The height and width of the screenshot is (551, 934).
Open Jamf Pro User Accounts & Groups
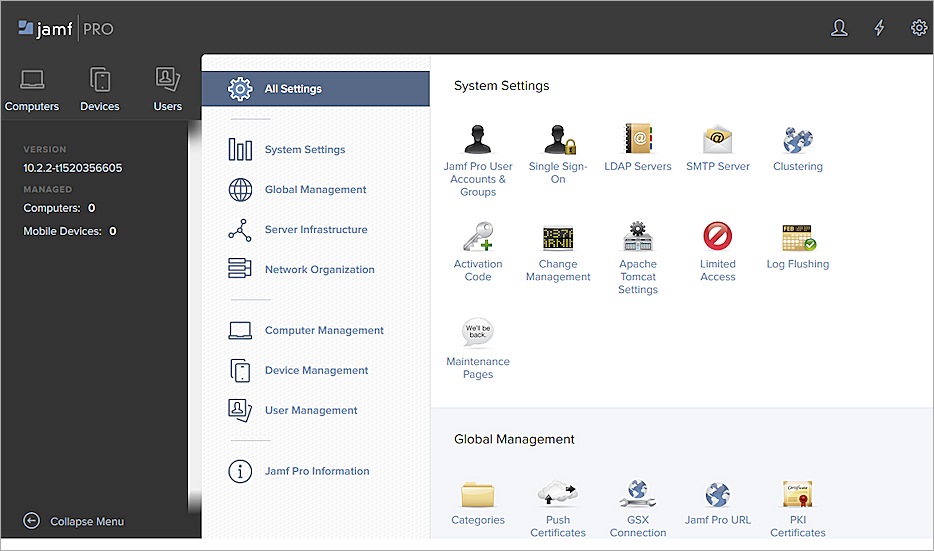(x=478, y=140)
